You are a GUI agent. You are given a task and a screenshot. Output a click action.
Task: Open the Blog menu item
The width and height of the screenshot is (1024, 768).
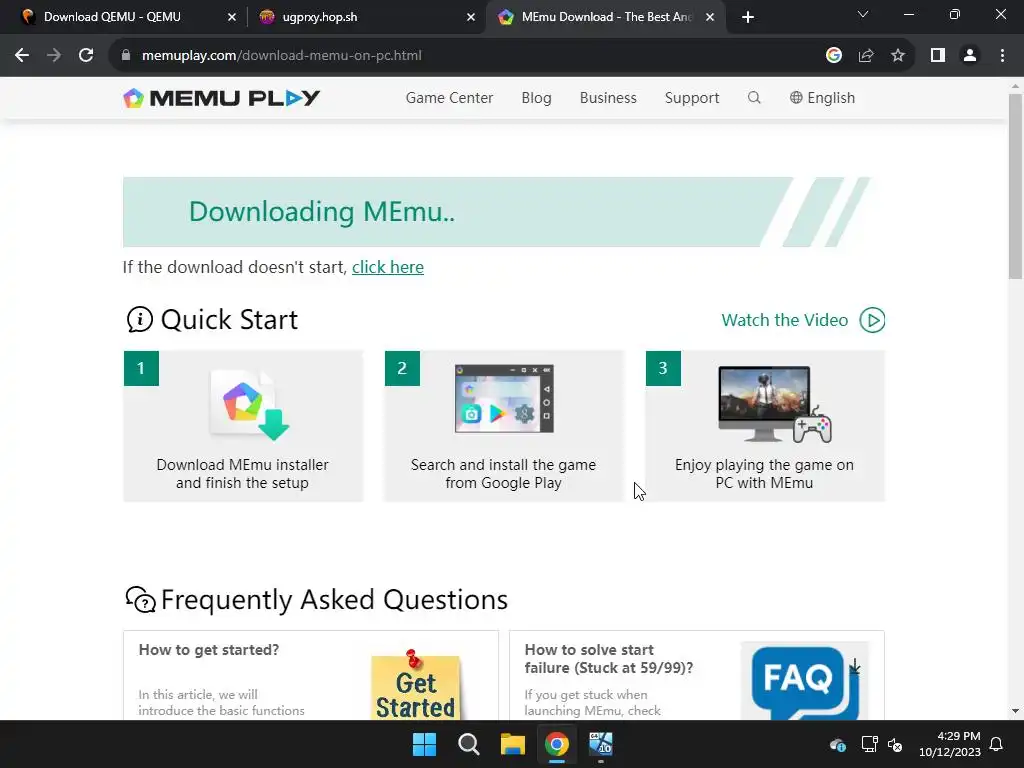coord(536,98)
